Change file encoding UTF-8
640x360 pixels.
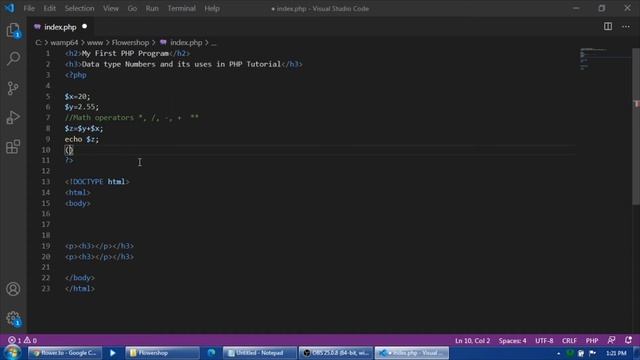point(544,340)
